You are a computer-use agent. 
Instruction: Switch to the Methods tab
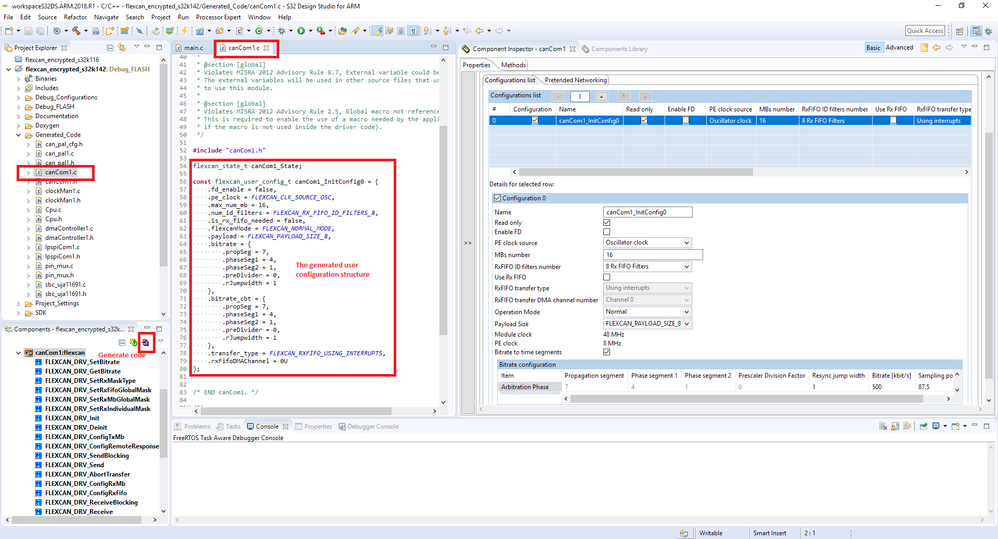pos(513,65)
